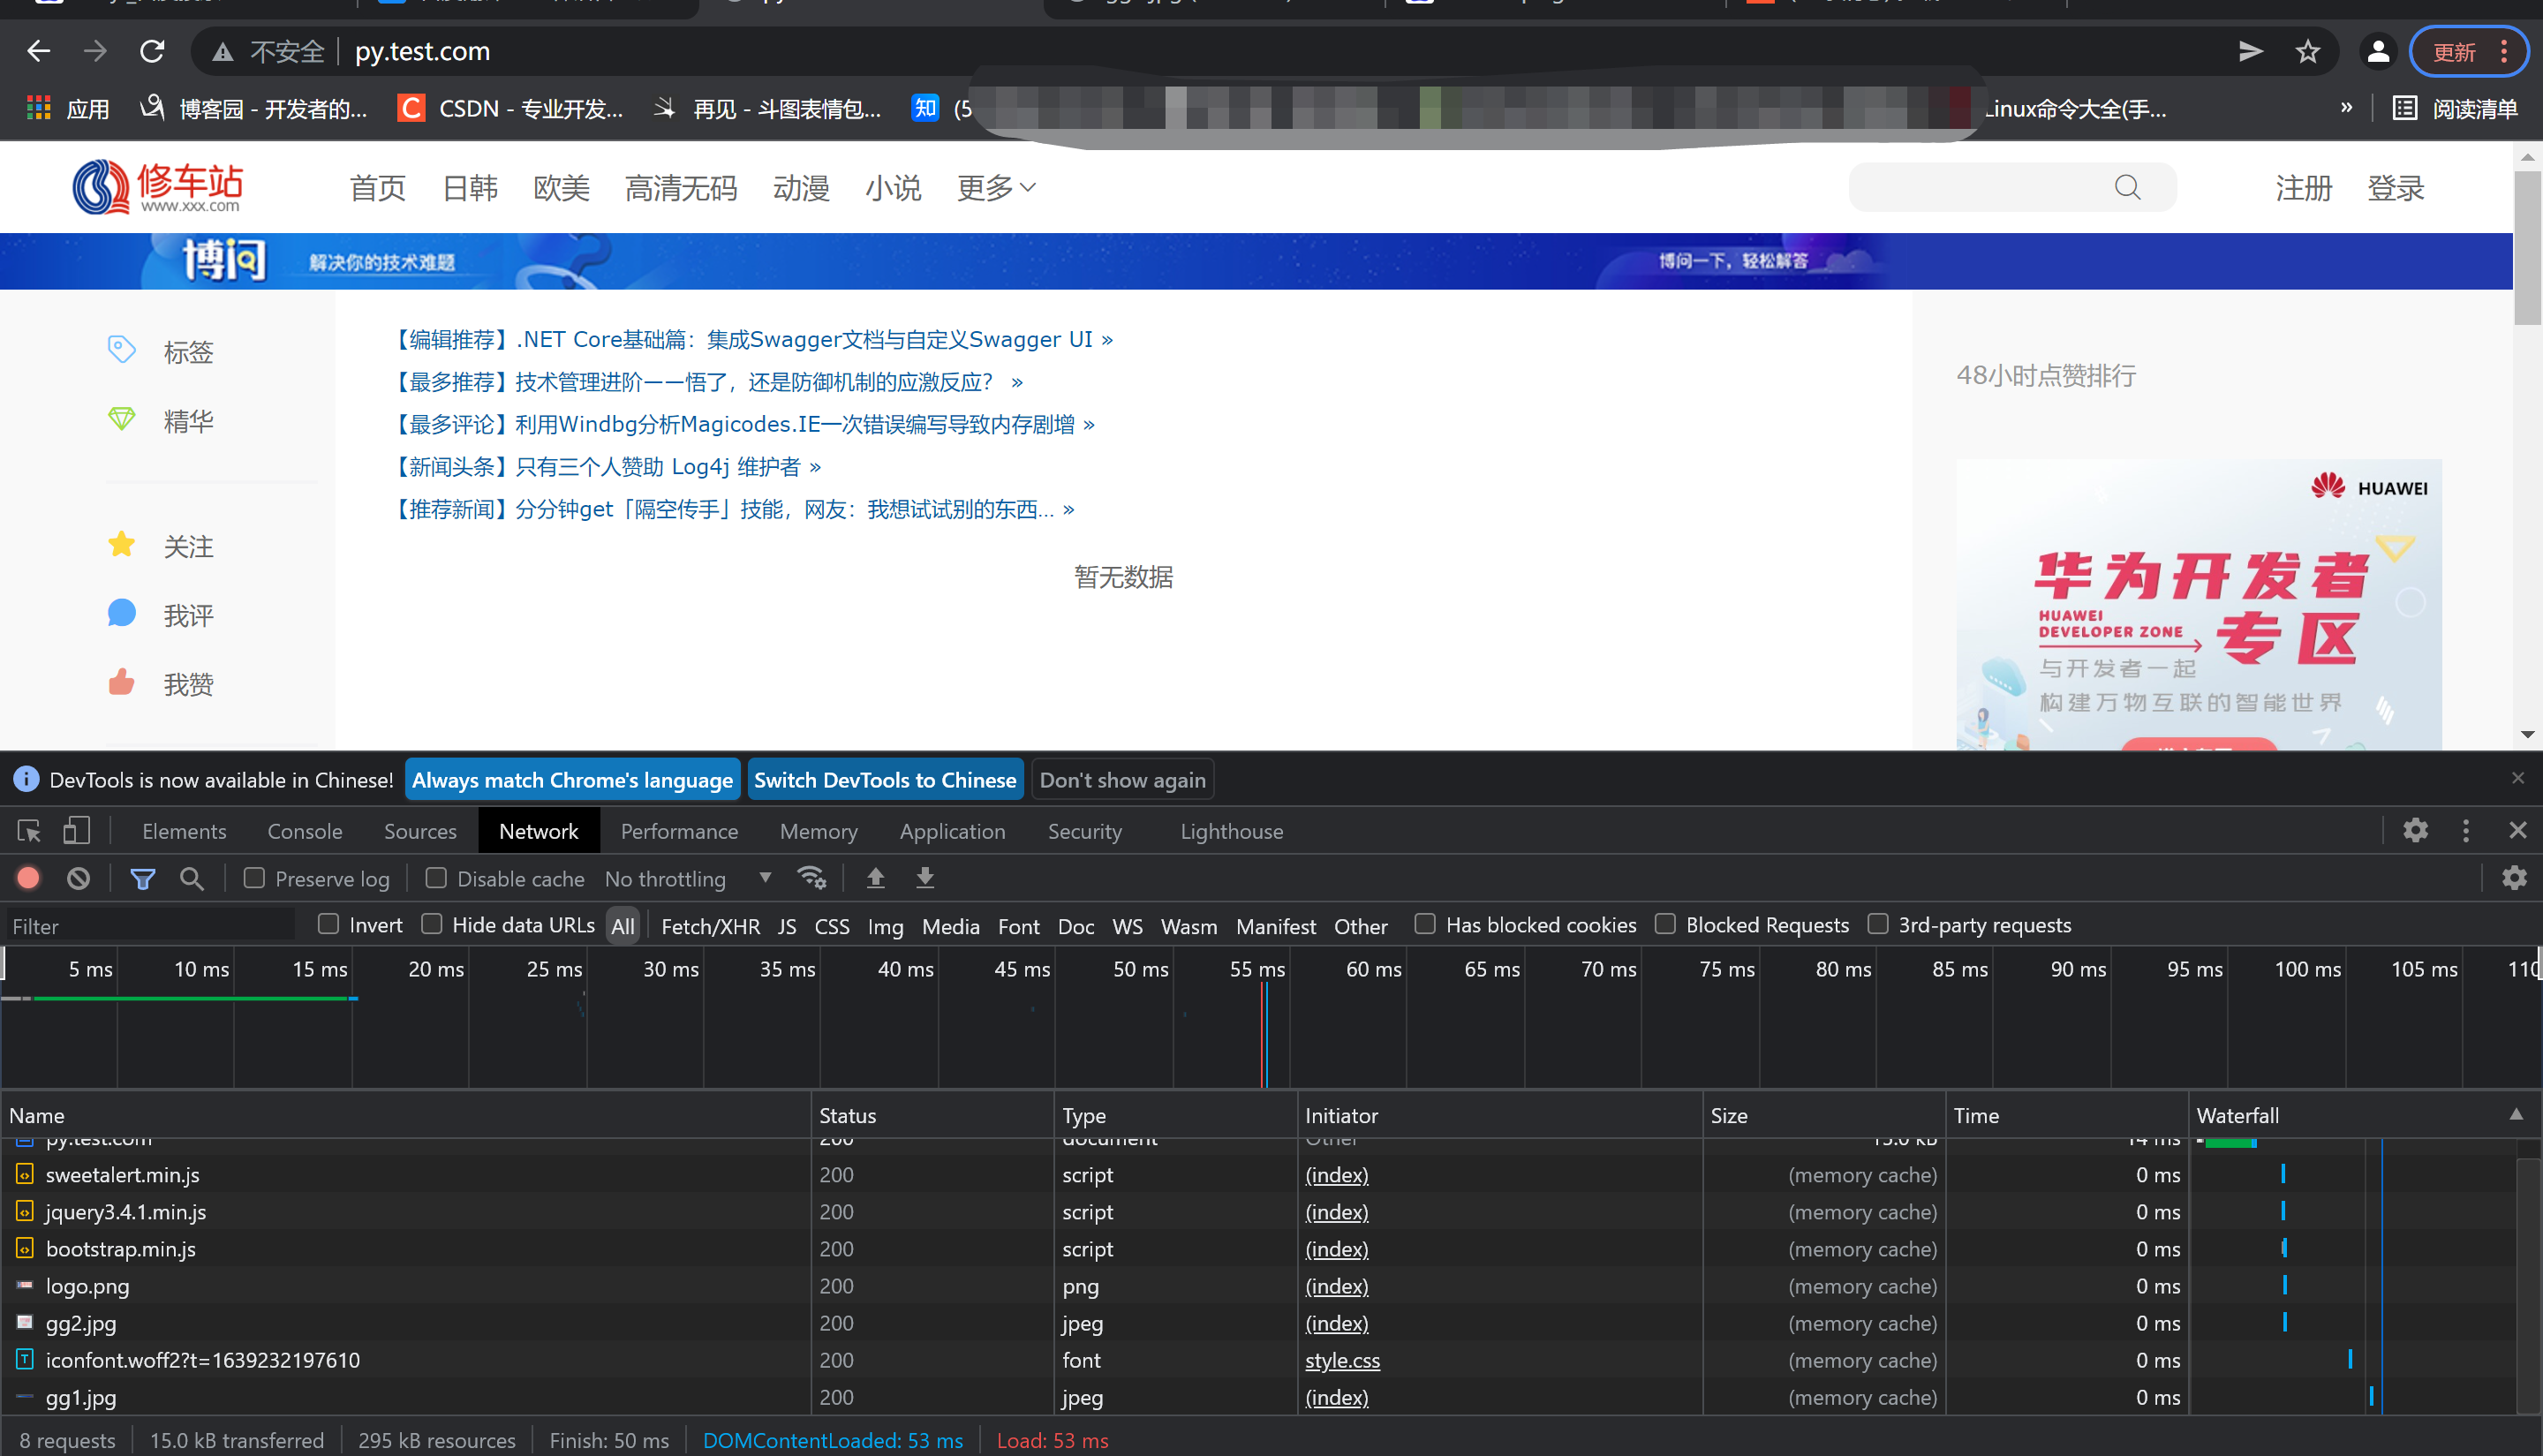Image resolution: width=2543 pixels, height=1456 pixels.
Task: Sort by the Waterfall column arrow
Action: tap(2516, 1114)
